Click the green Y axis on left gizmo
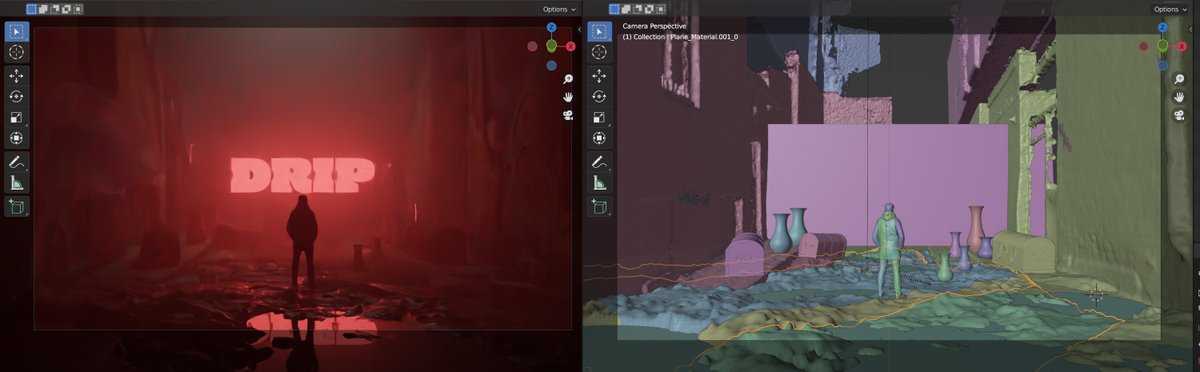Viewport: 1200px width, 372px height. coord(551,46)
